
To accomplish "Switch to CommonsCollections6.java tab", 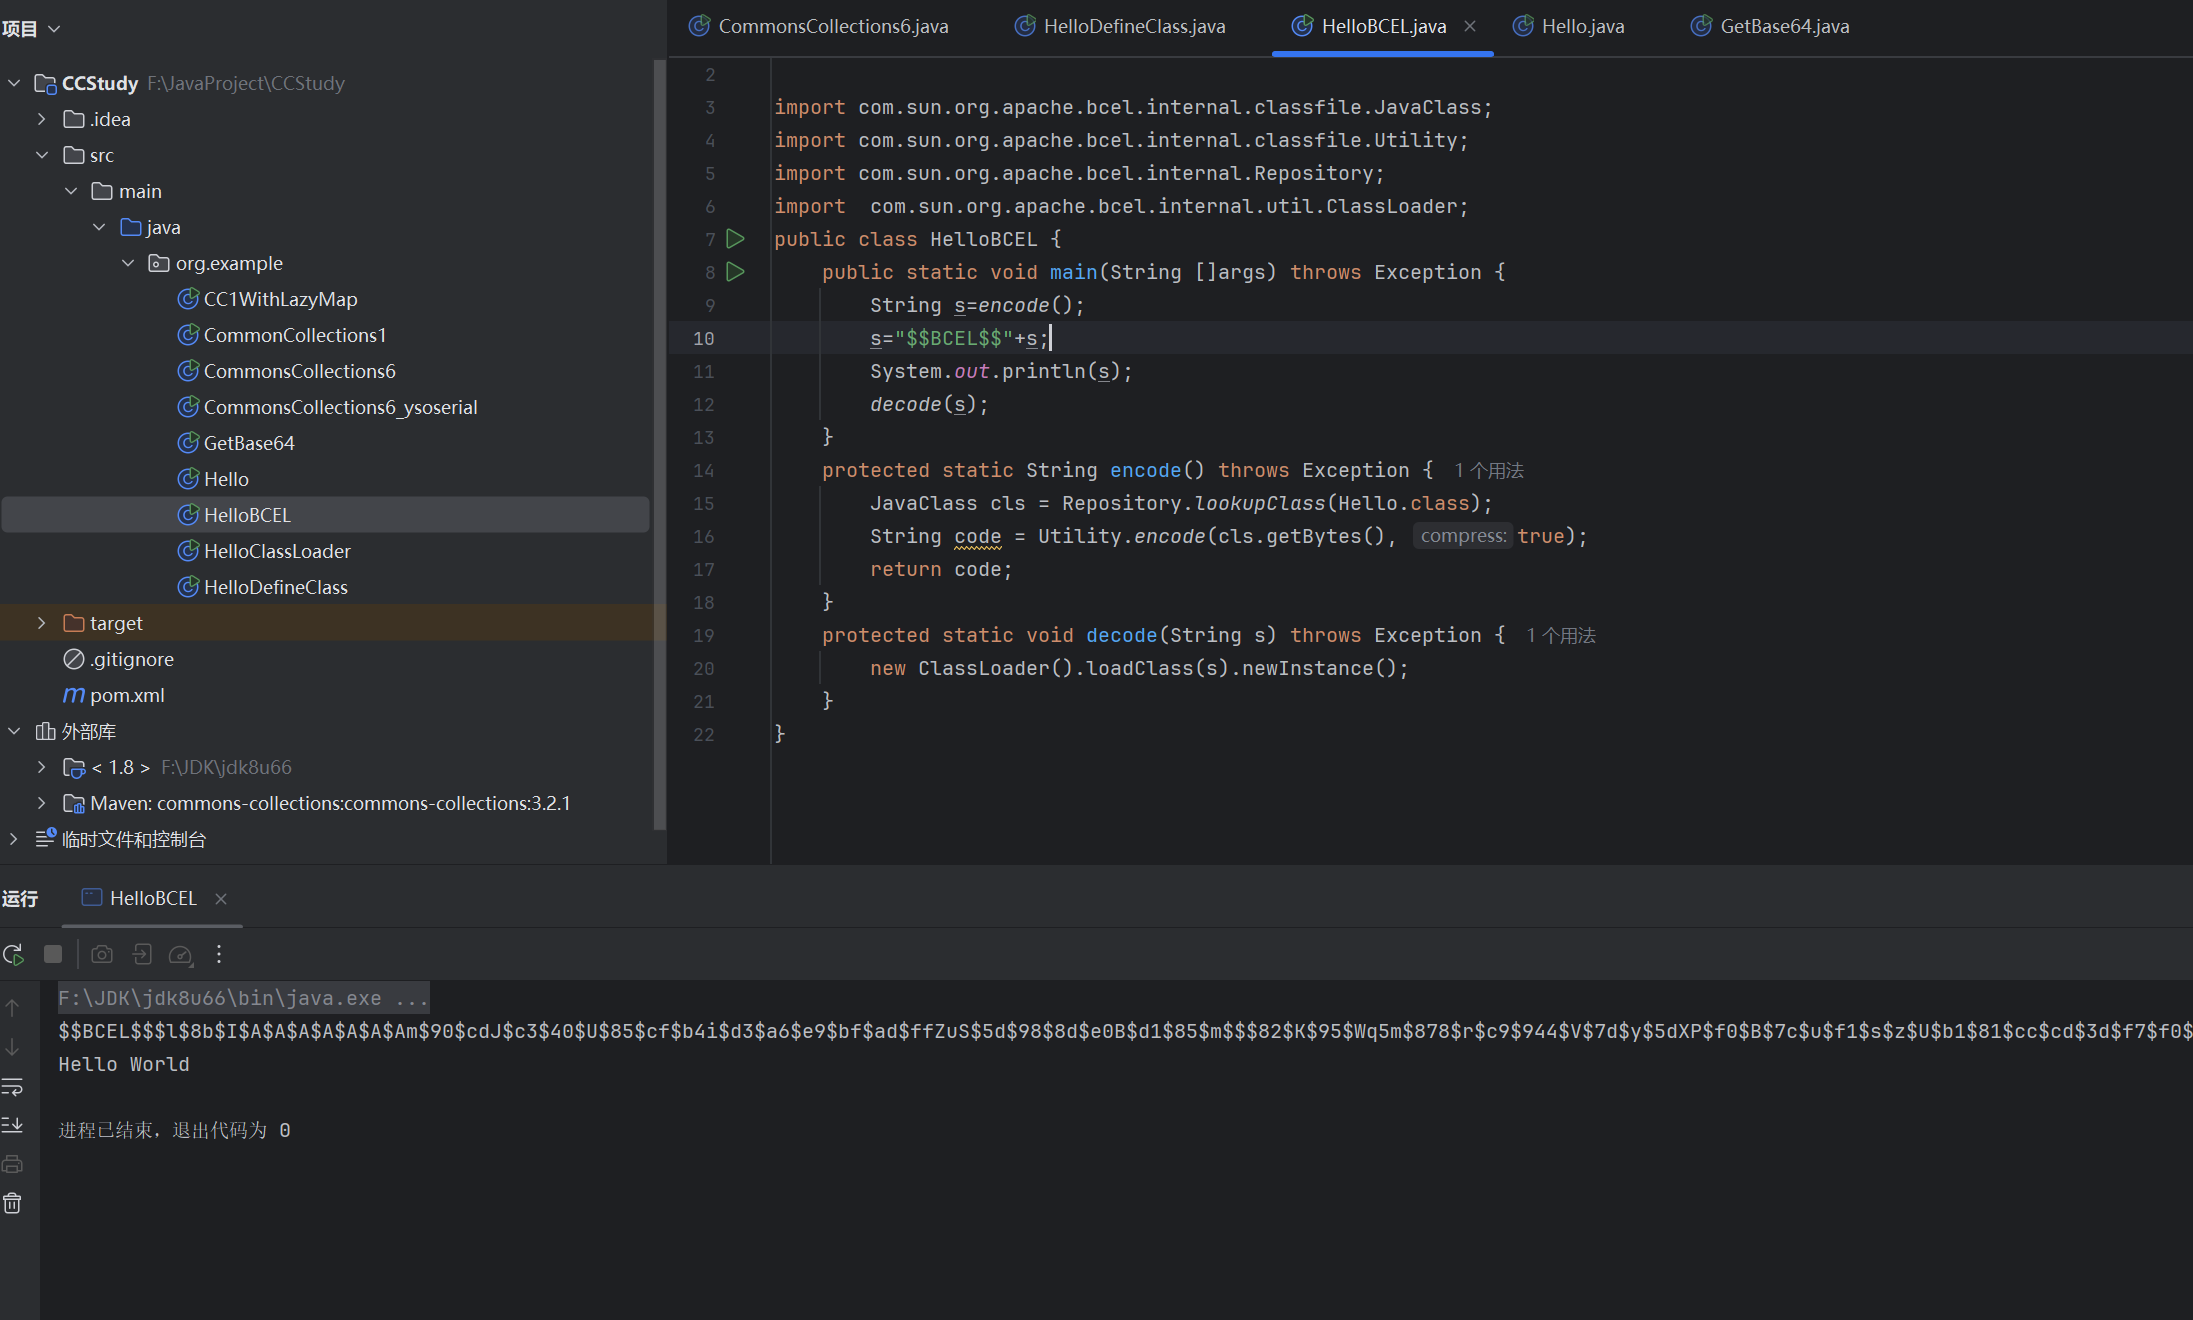I will (832, 27).
